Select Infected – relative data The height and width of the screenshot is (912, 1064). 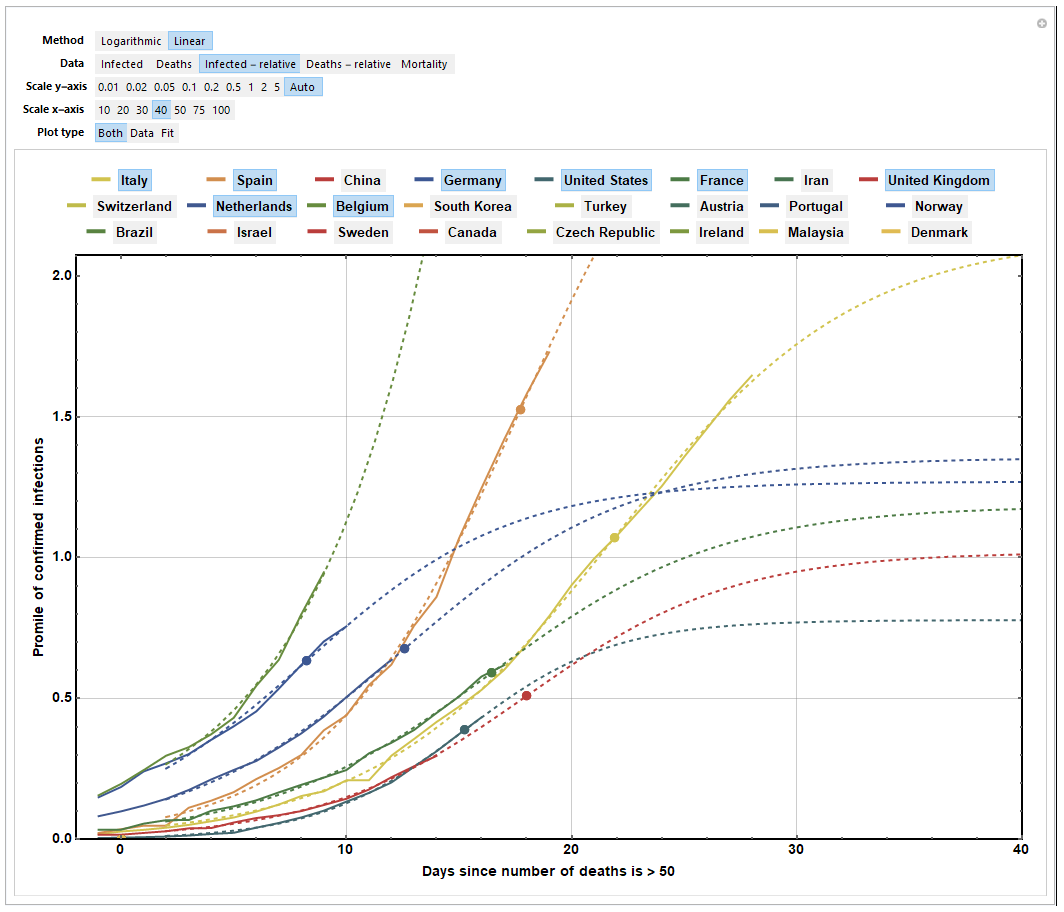tap(250, 64)
